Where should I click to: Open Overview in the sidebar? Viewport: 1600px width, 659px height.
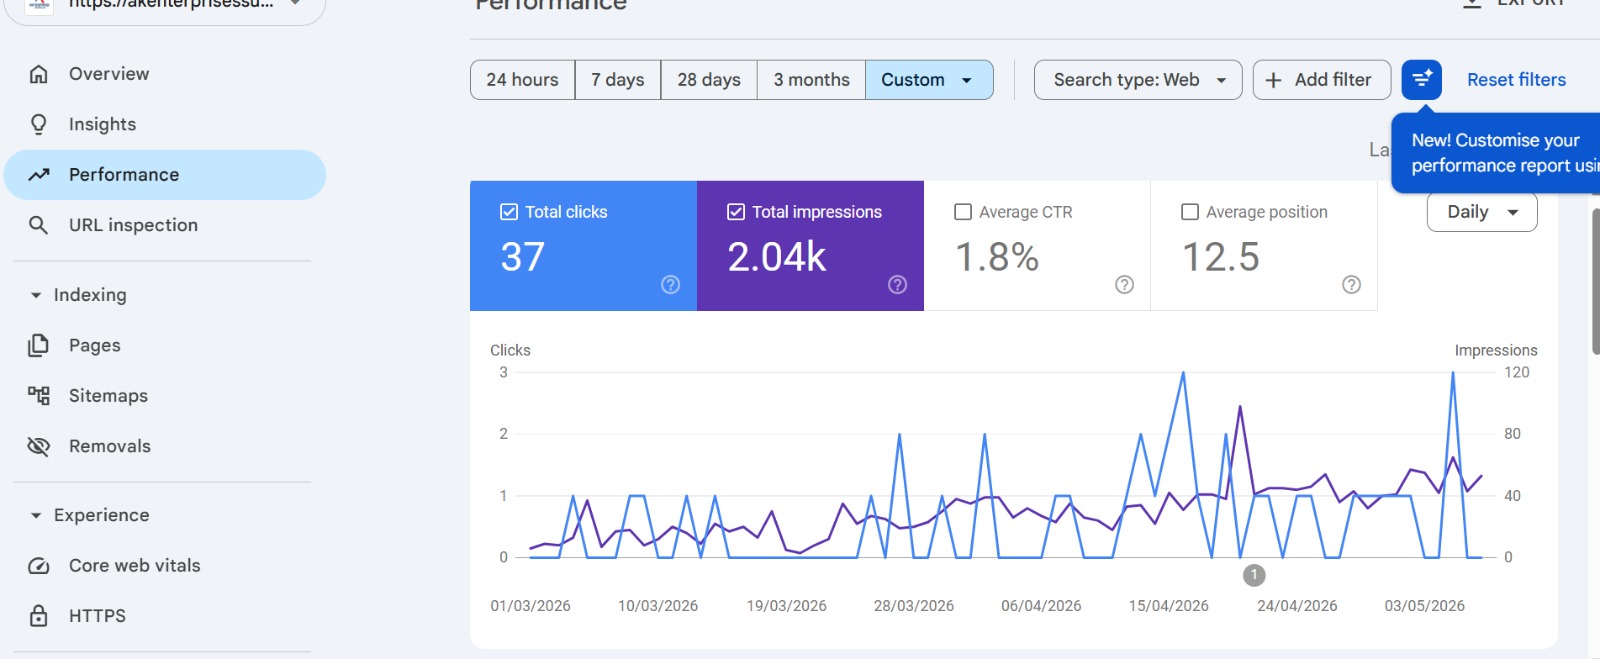click(165, 74)
